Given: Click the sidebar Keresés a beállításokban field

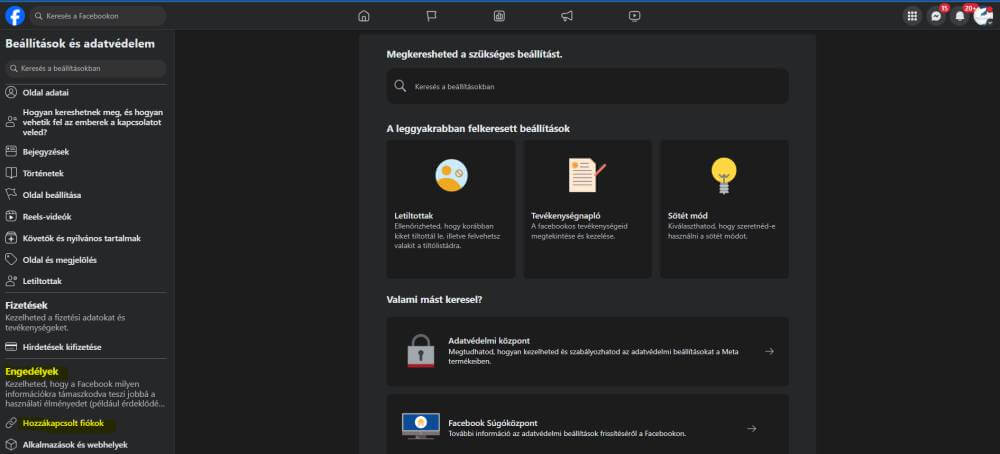Looking at the screenshot, I should [x=85, y=68].
